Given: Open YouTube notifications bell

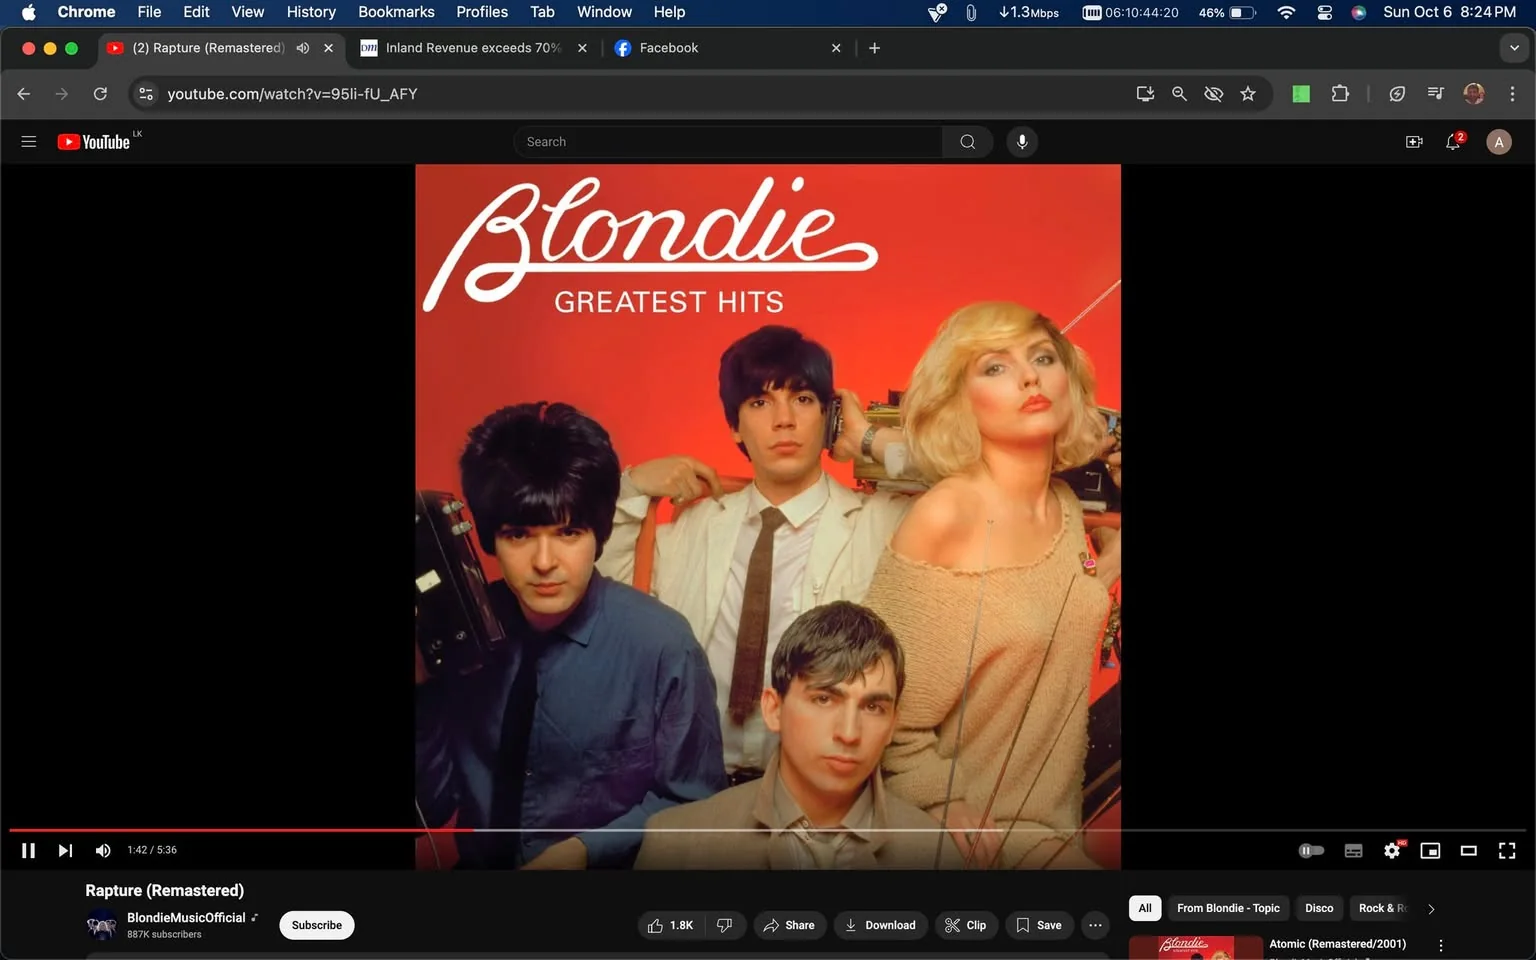Looking at the screenshot, I should coord(1454,142).
